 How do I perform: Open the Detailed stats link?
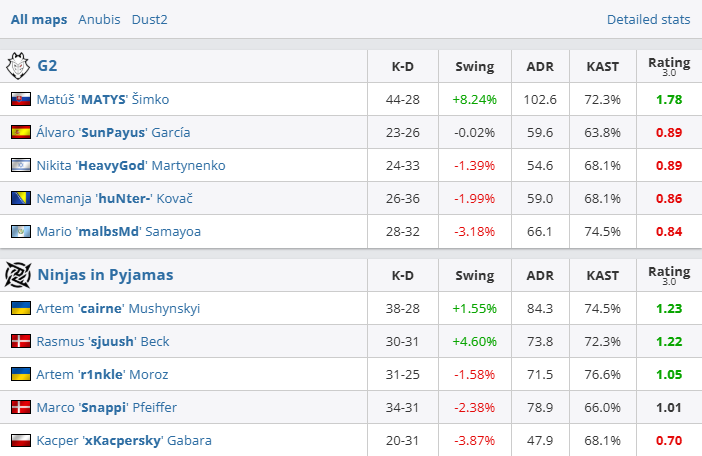(x=648, y=19)
